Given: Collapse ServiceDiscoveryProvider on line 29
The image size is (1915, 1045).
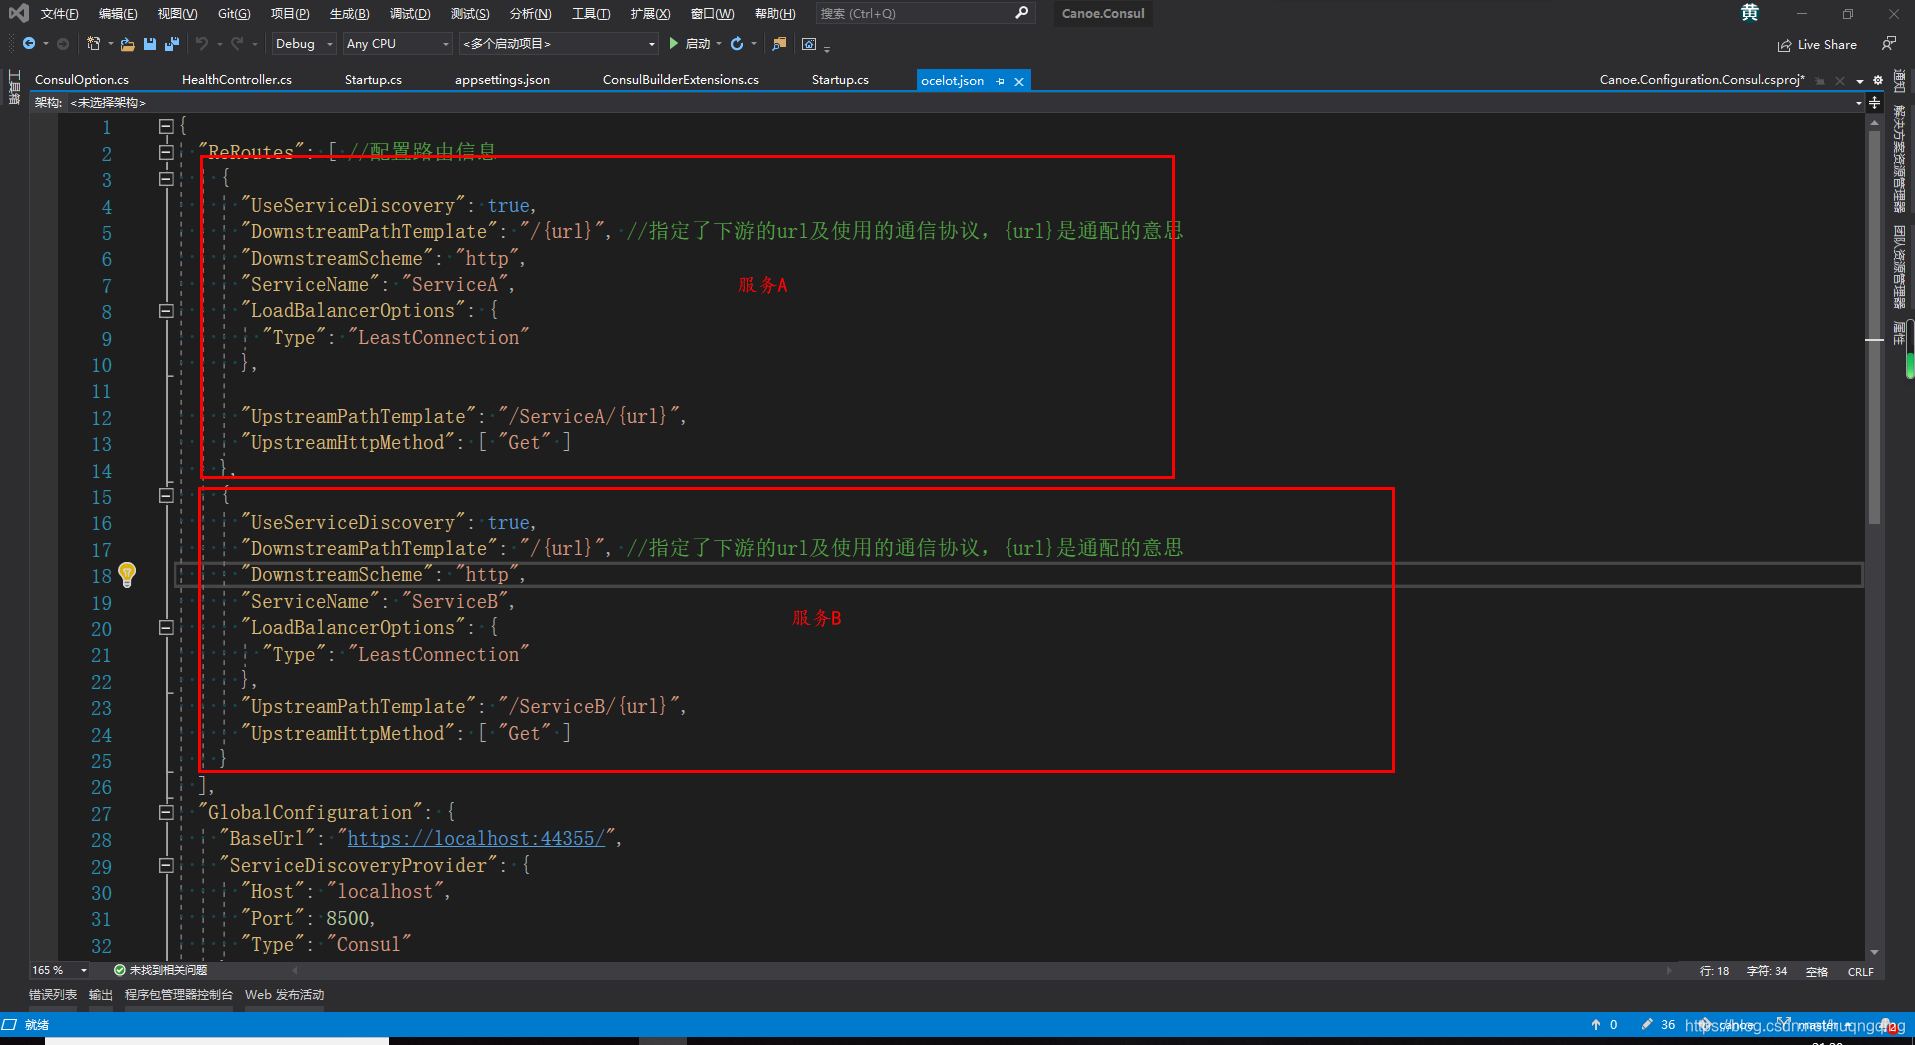Looking at the screenshot, I should [x=166, y=865].
